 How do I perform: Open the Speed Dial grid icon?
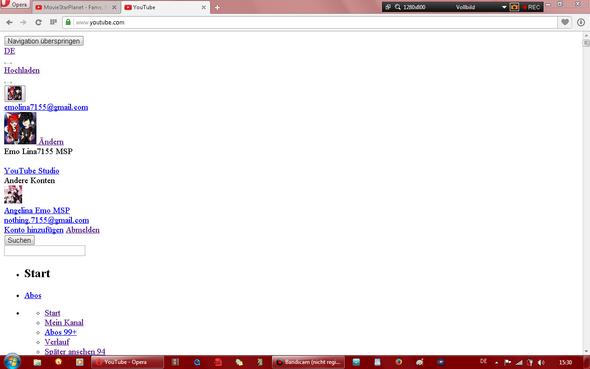click(53, 22)
